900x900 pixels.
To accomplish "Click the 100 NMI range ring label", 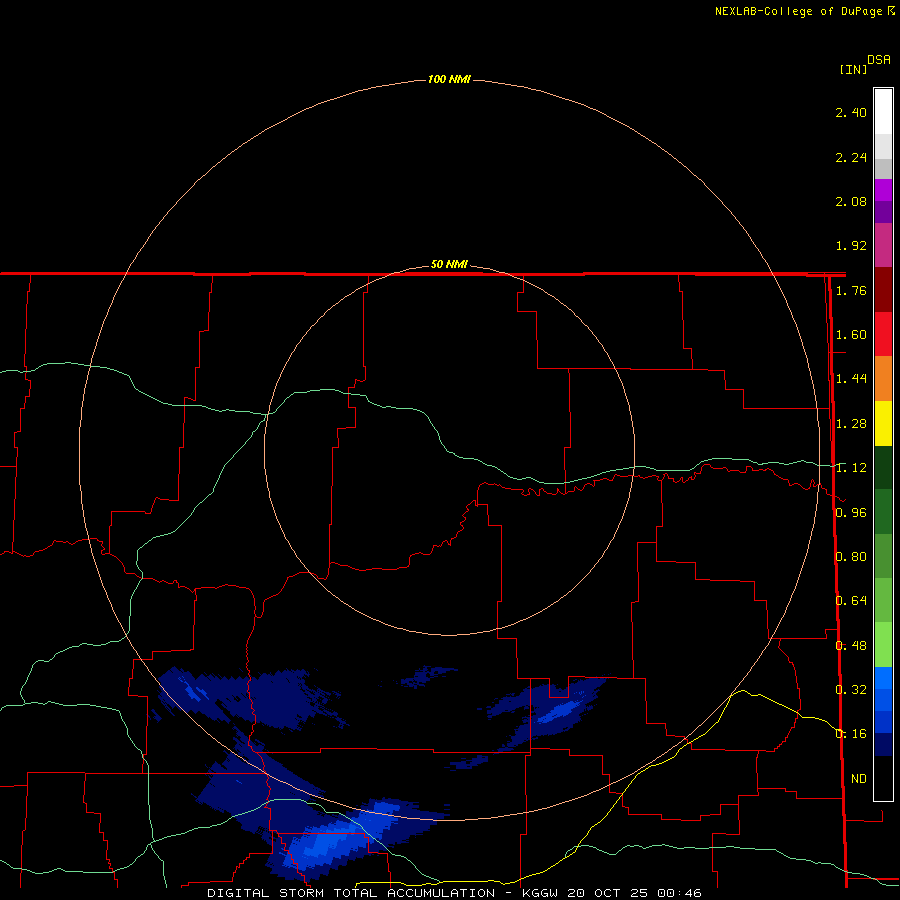I will 449,79.
